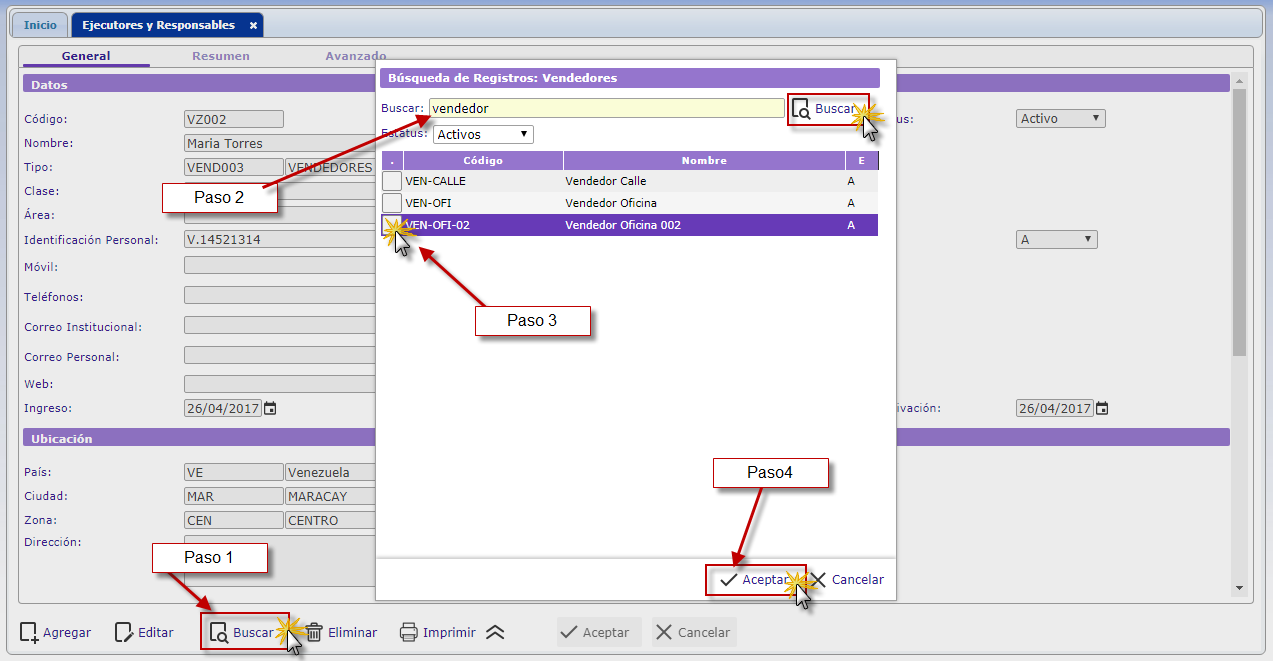The width and height of the screenshot is (1273, 661).
Task: Click the Código field VZ002
Action: pos(234,119)
